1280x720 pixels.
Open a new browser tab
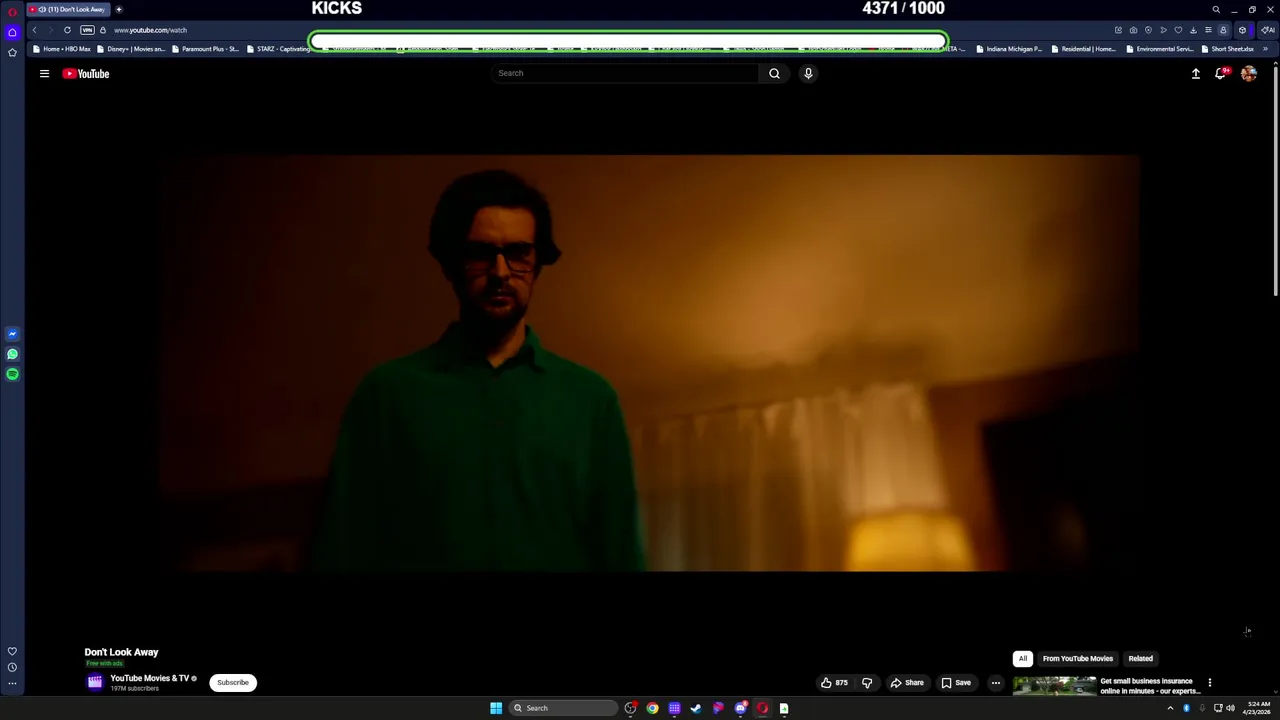coord(119,9)
